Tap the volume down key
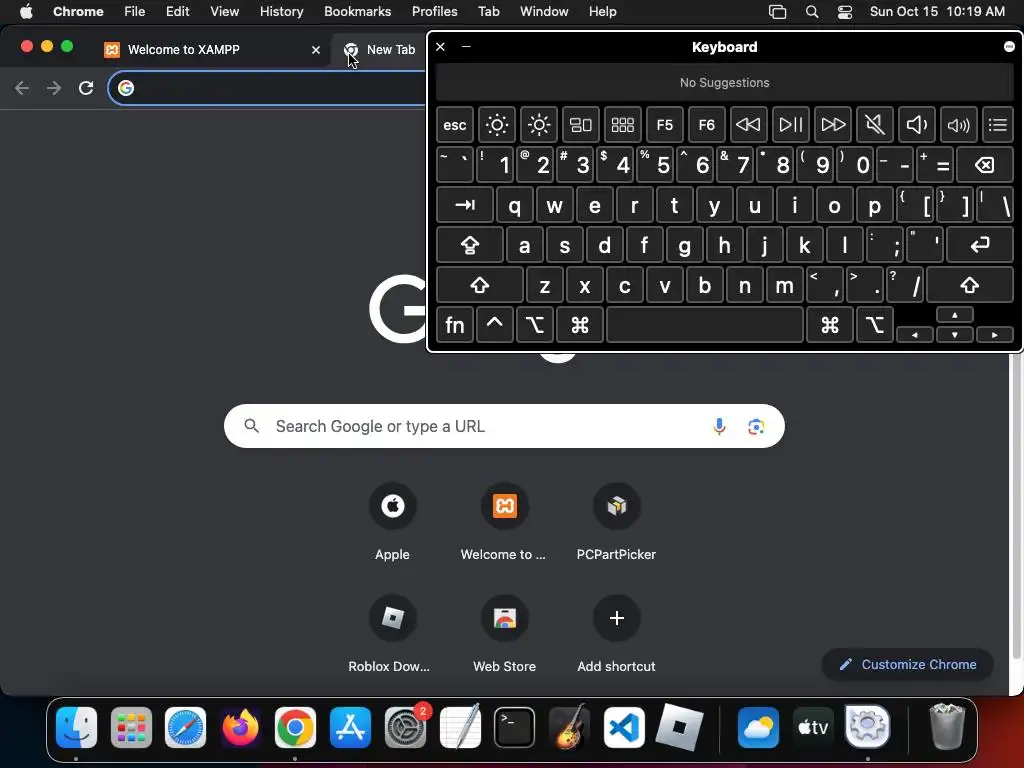The image size is (1024, 768). coord(916,125)
